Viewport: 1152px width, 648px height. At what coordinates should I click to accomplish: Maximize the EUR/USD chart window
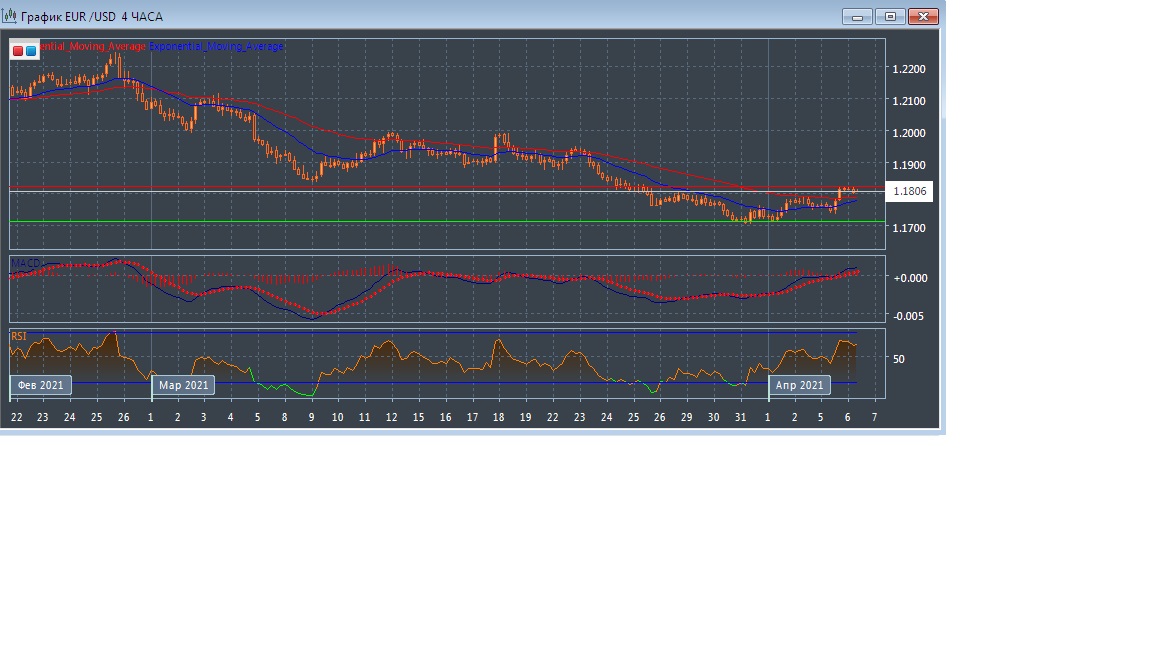point(890,17)
